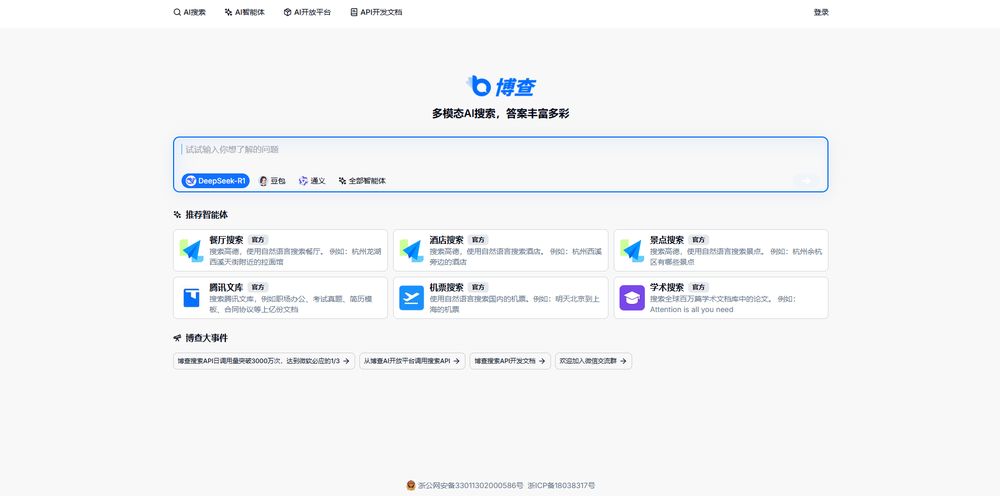Select the DeepSeek-R1 model chip
The image size is (1000, 496).
point(216,181)
